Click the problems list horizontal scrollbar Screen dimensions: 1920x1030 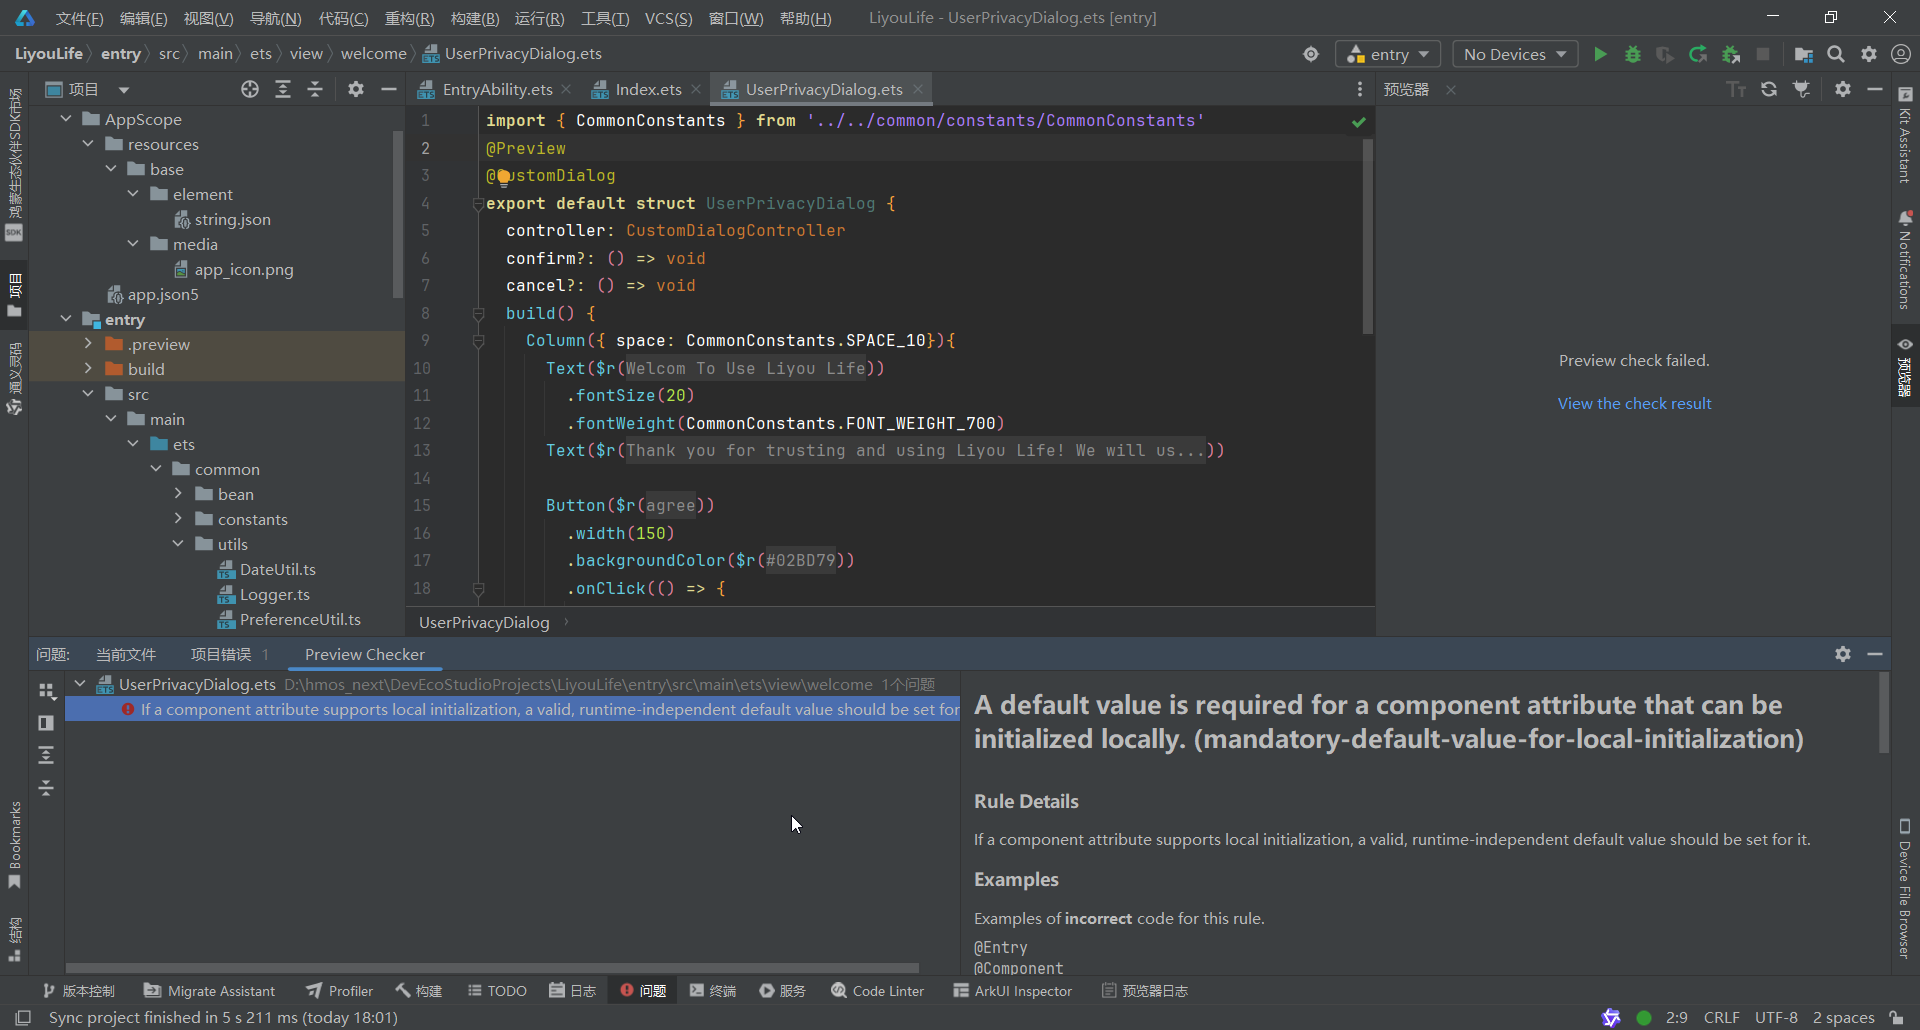(492, 968)
